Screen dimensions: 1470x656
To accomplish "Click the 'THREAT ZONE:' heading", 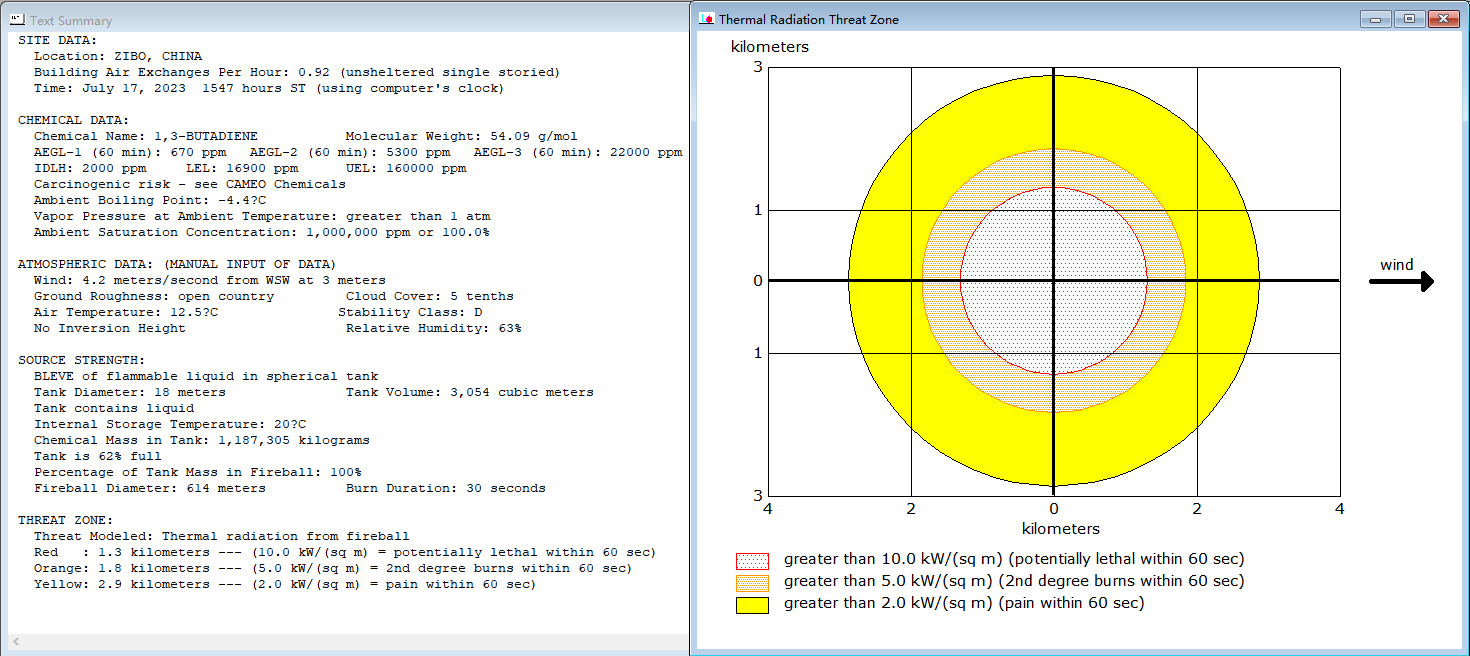I will [66, 520].
